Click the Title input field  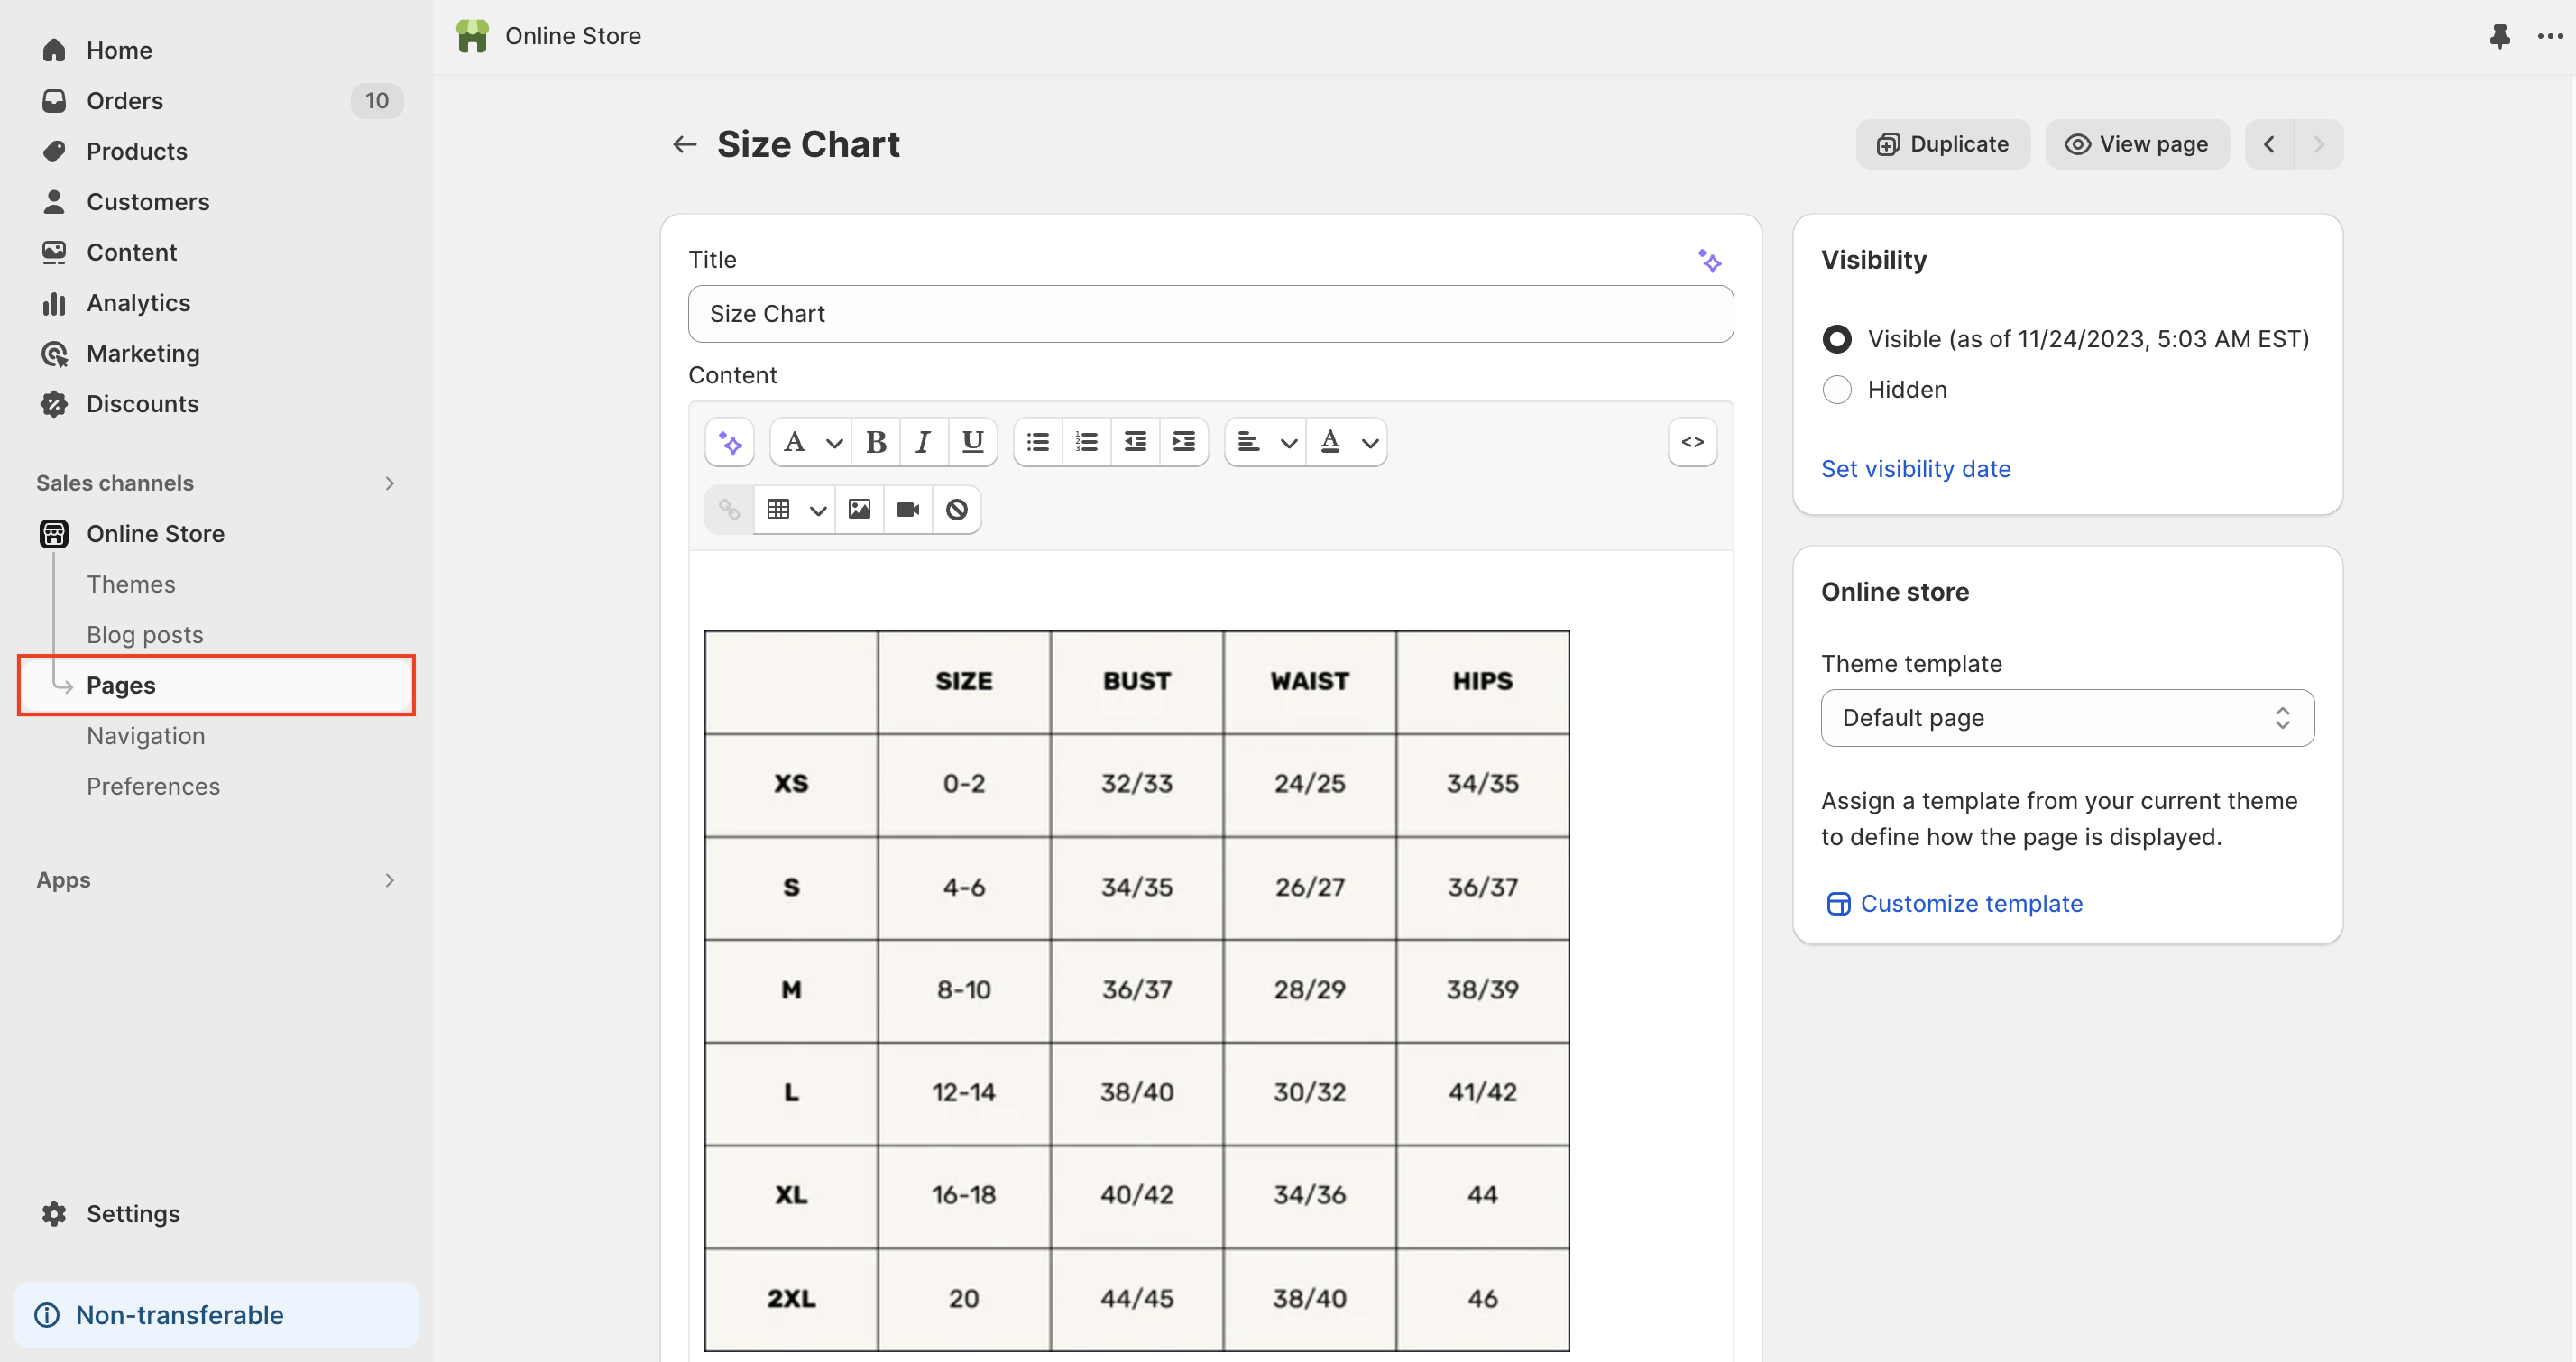click(x=1210, y=314)
